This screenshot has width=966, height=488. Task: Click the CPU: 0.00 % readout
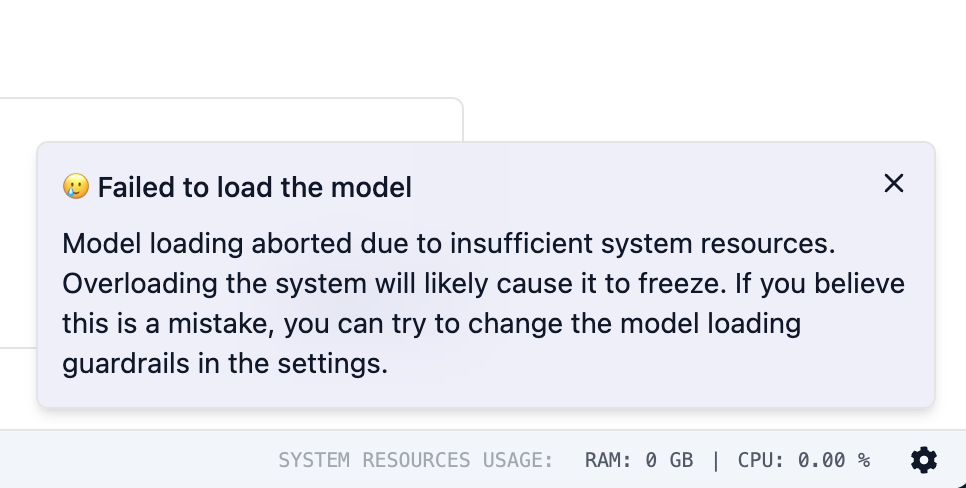[803, 460]
